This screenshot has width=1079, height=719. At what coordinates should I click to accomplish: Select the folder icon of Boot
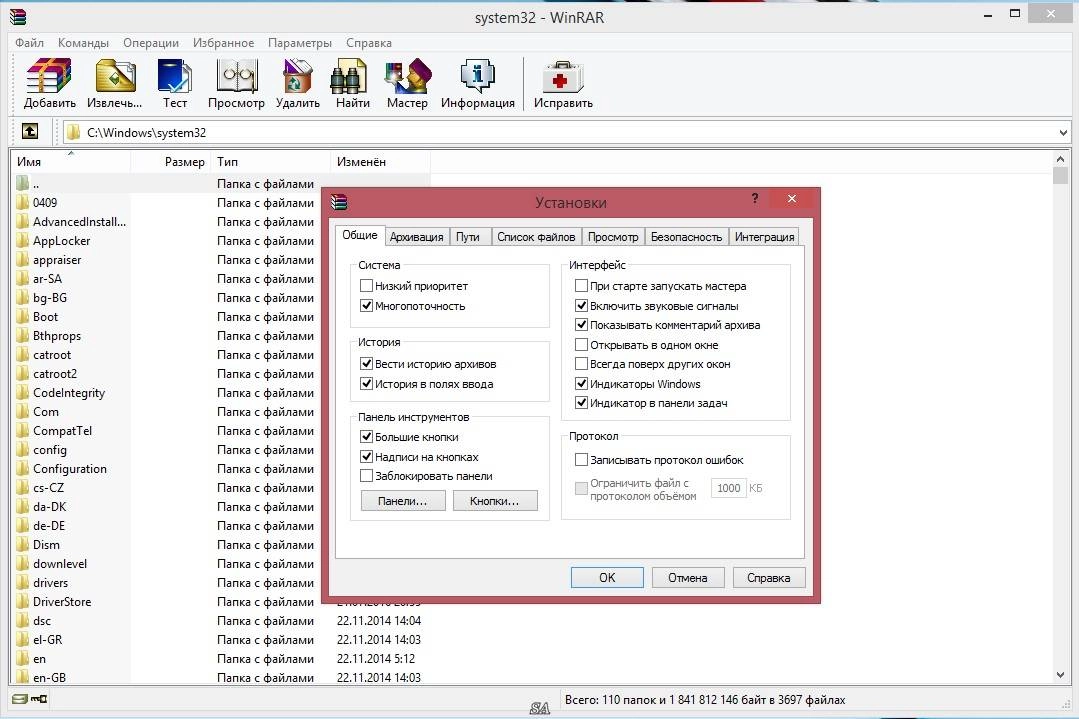[23, 317]
